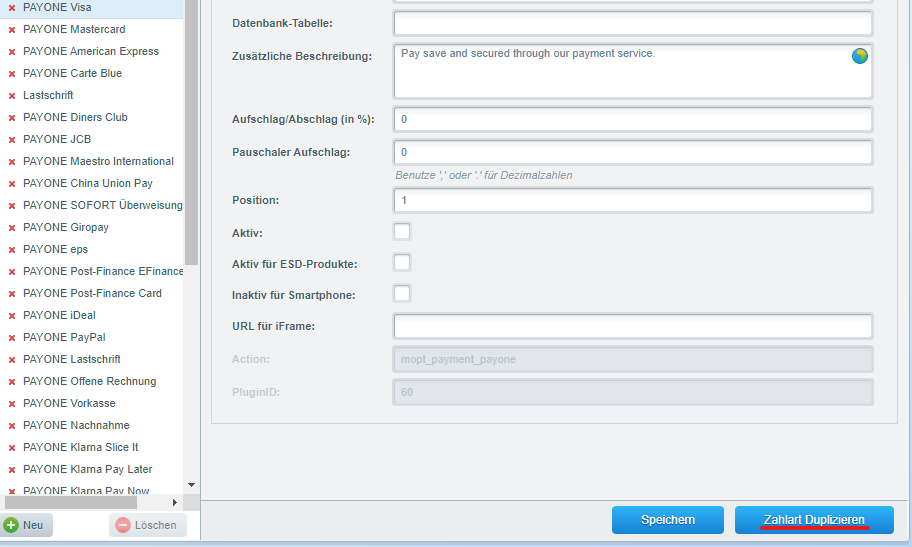Click the disabled Action field

(633, 360)
